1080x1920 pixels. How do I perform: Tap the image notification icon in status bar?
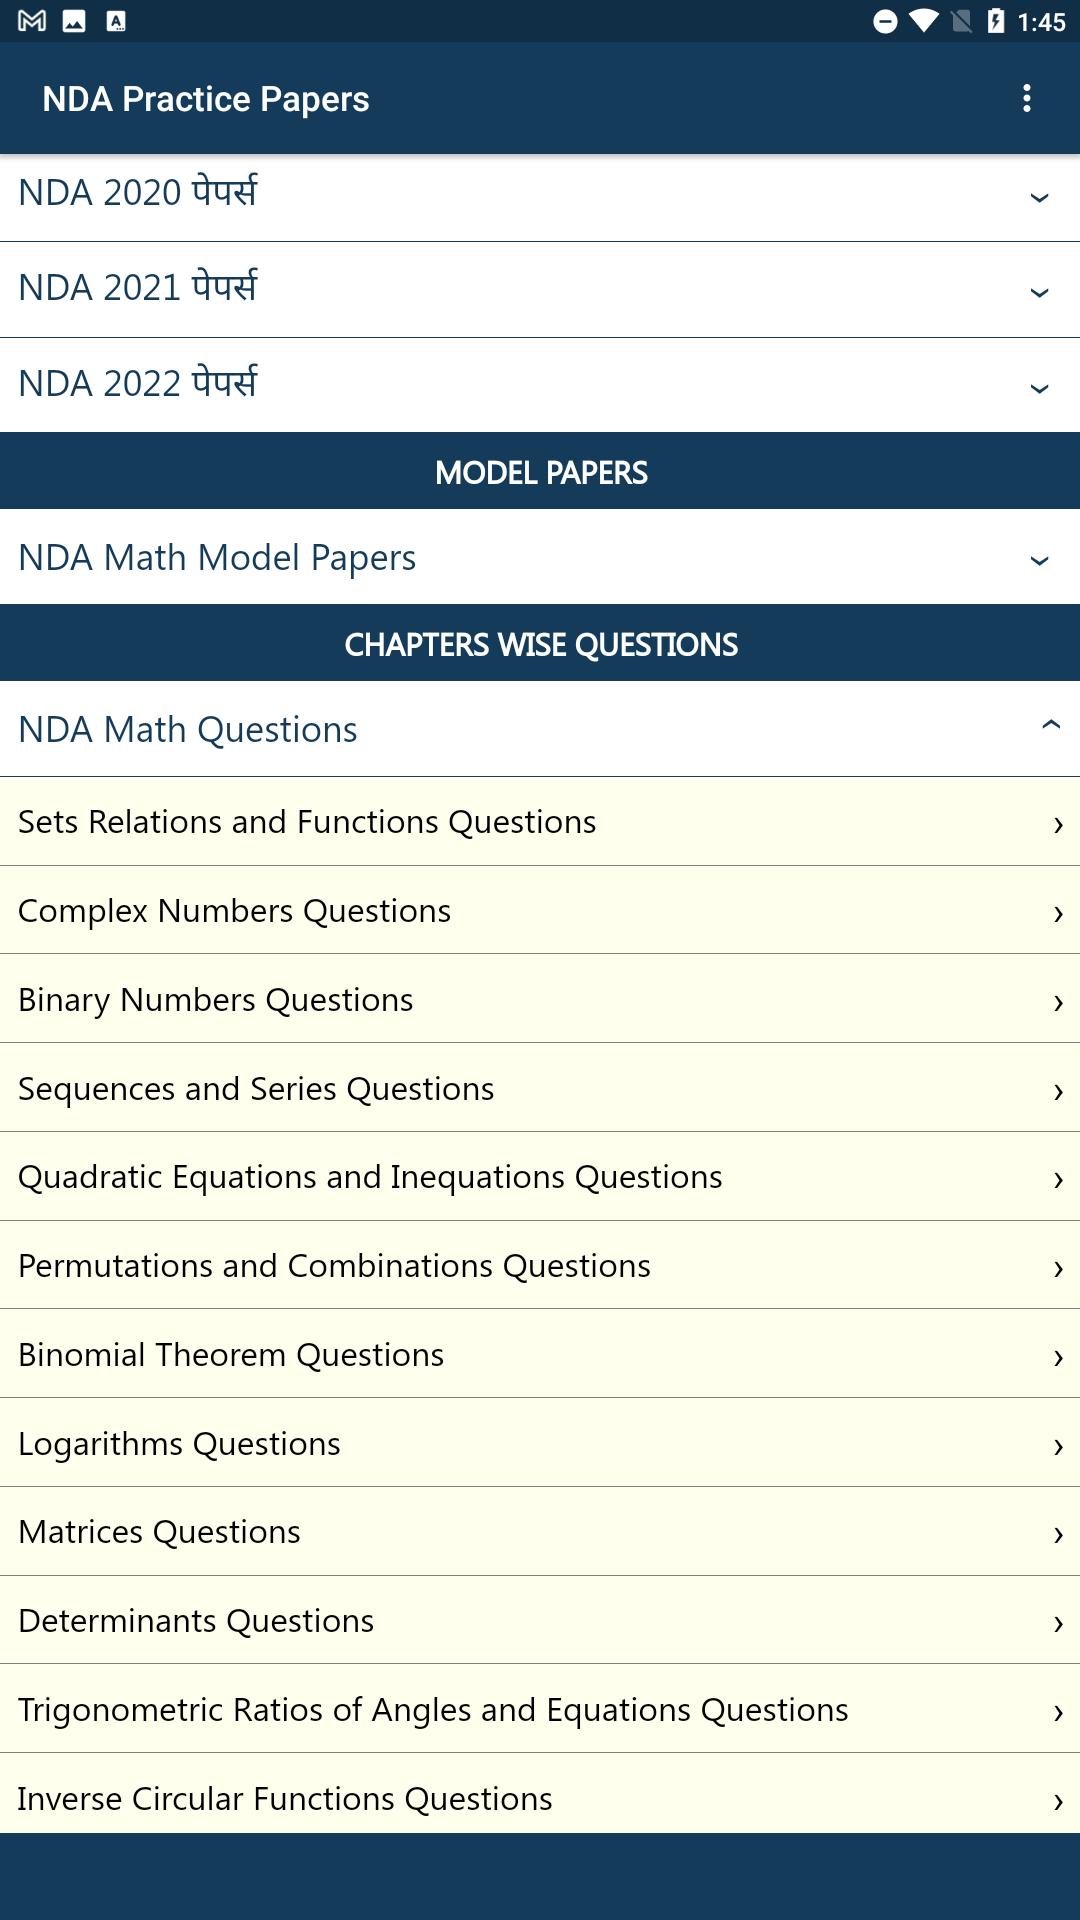pyautogui.click(x=74, y=21)
